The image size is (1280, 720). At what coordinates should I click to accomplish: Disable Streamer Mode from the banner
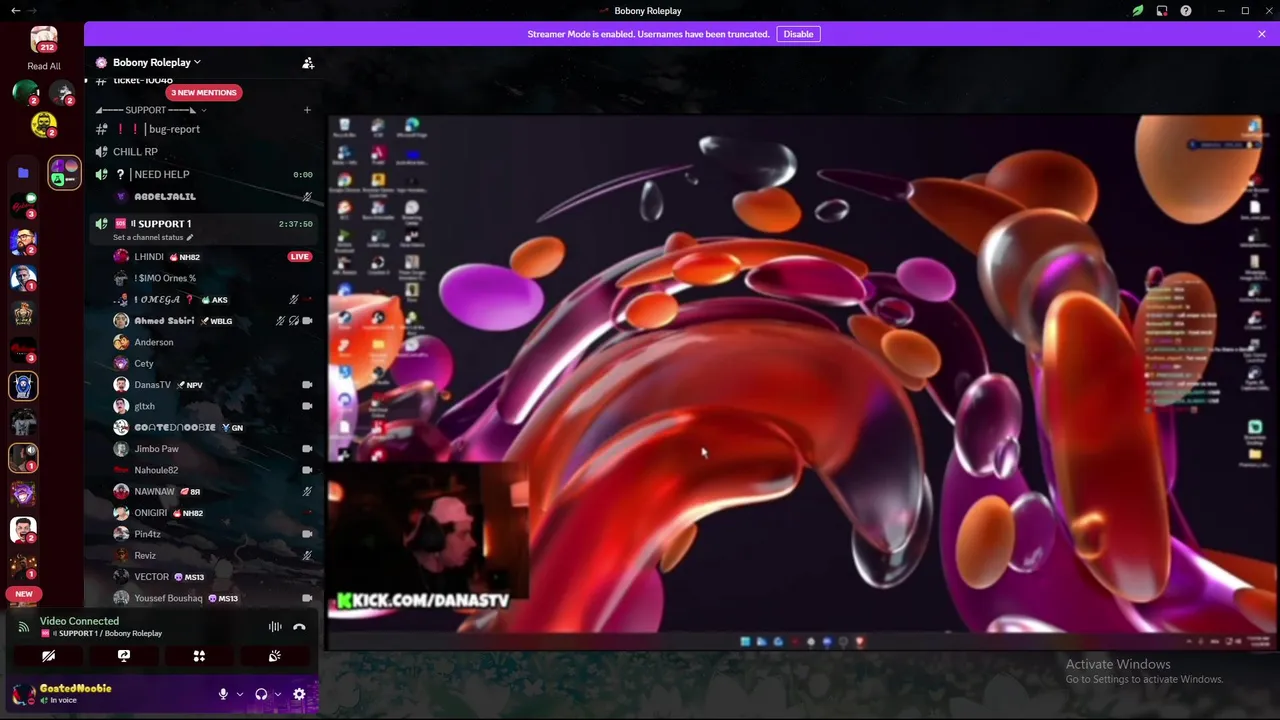798,34
